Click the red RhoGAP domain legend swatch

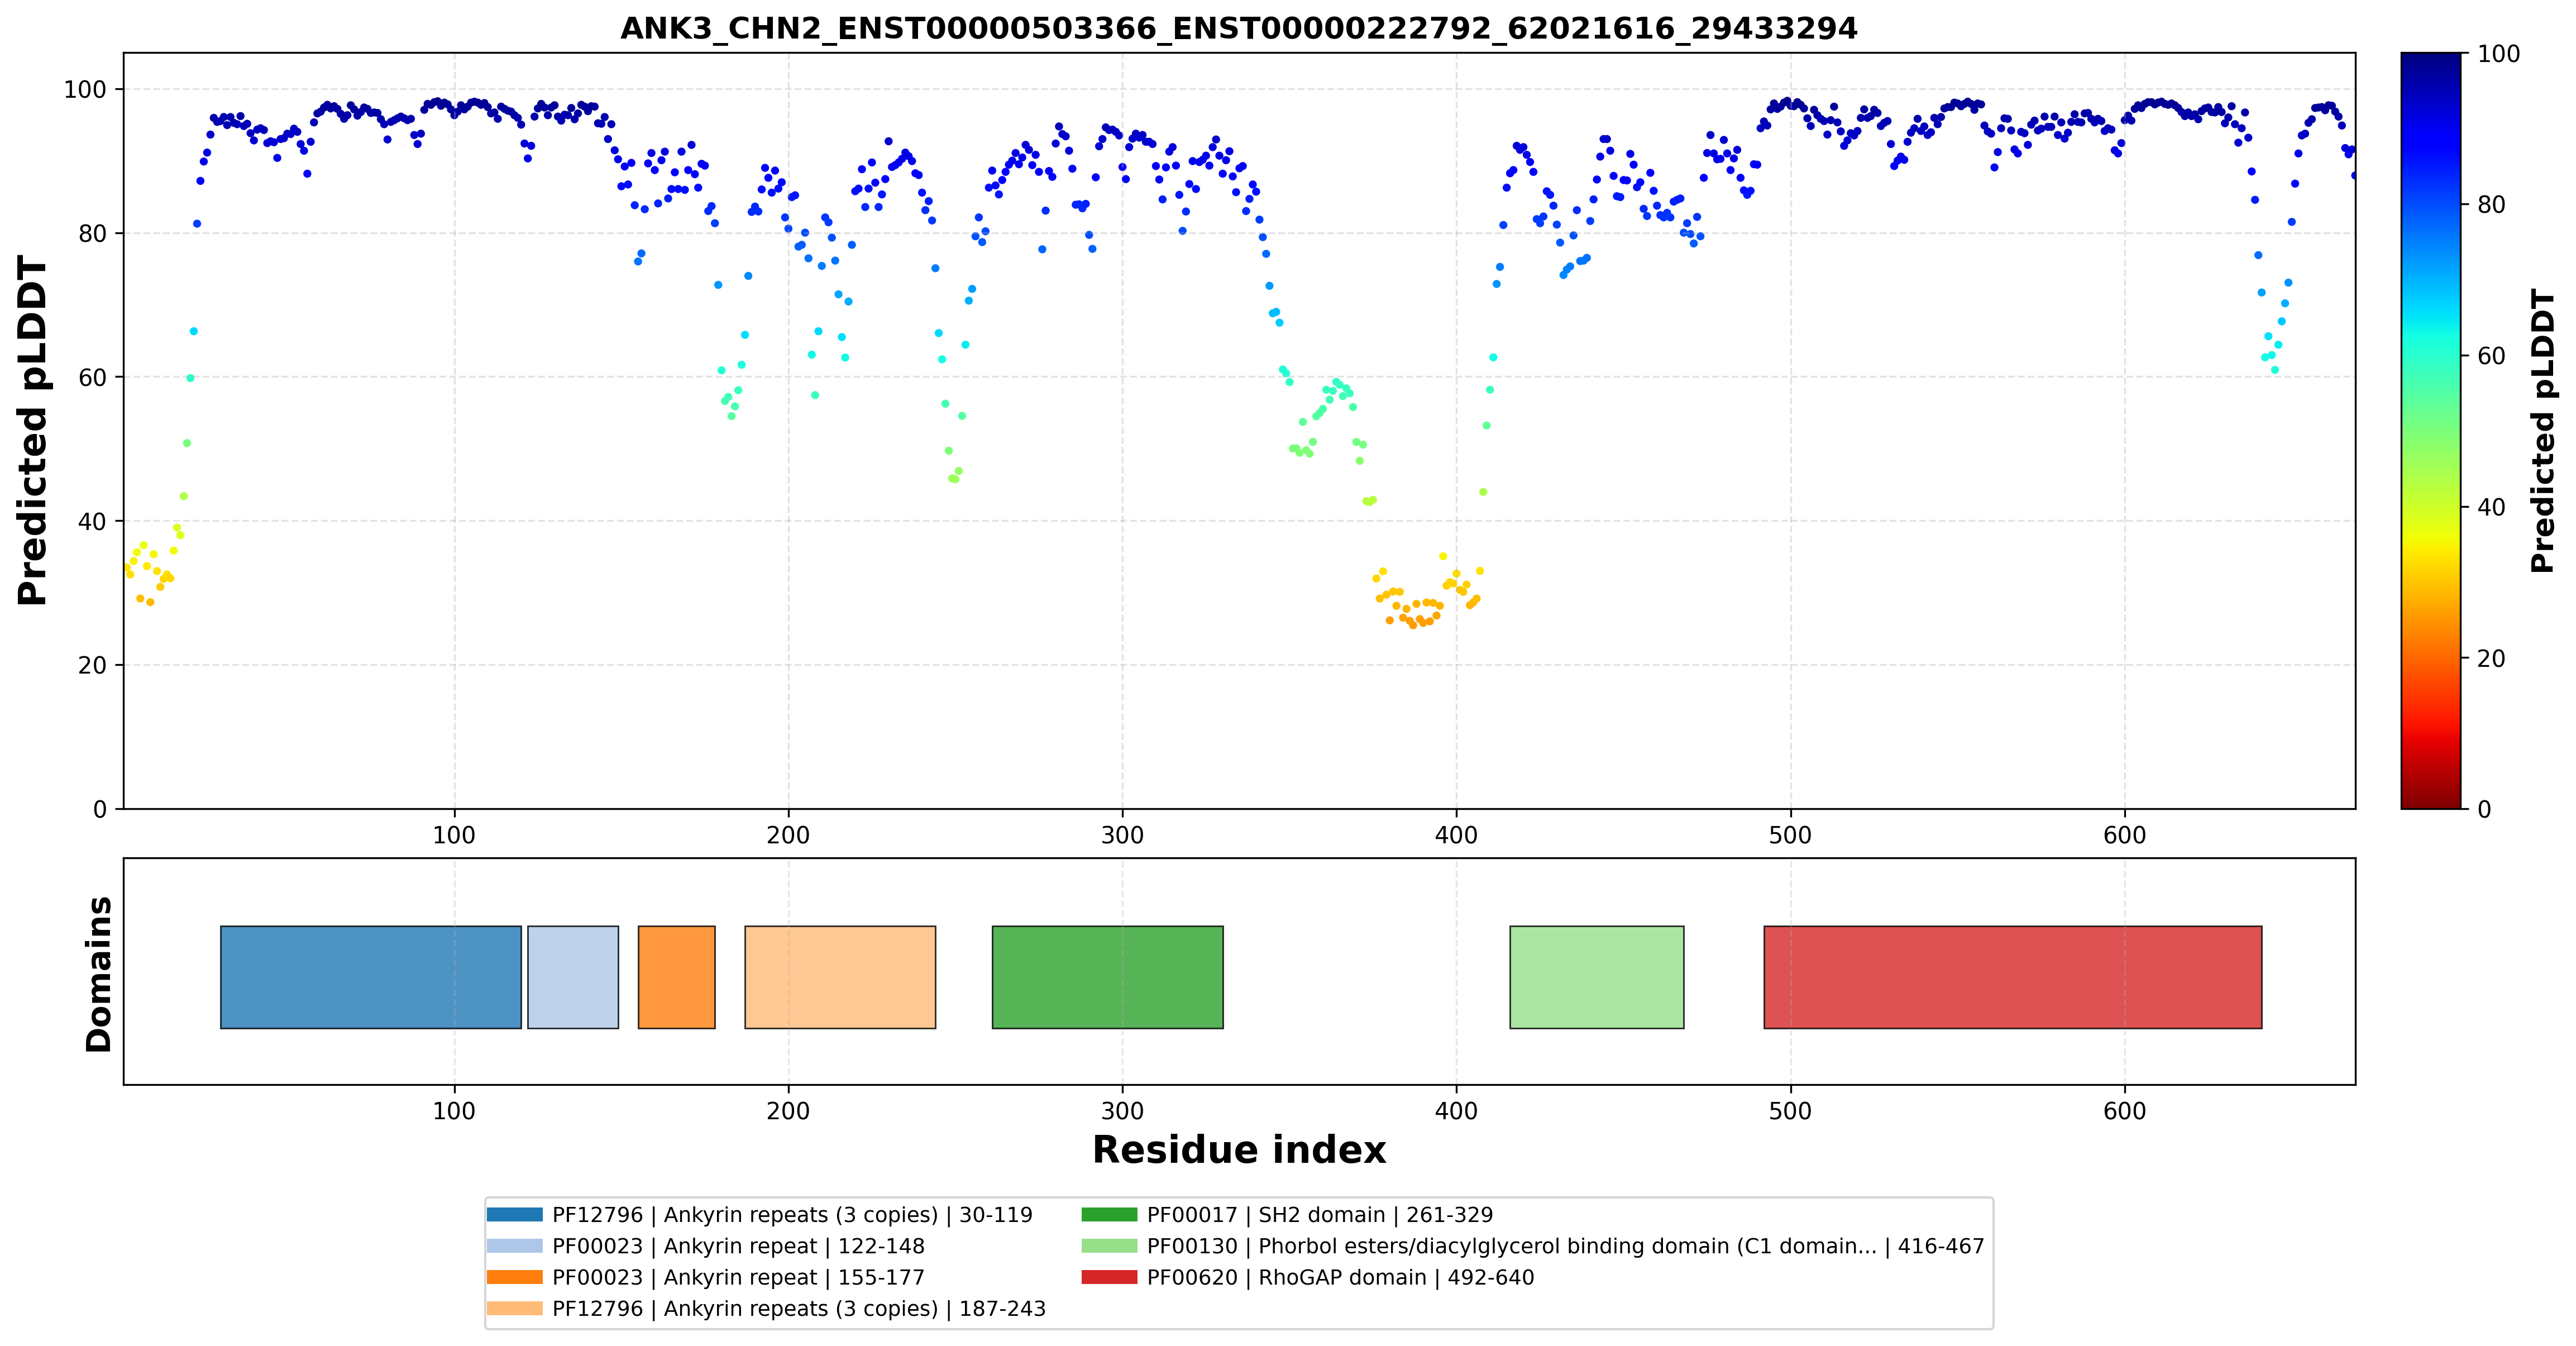[1109, 1276]
